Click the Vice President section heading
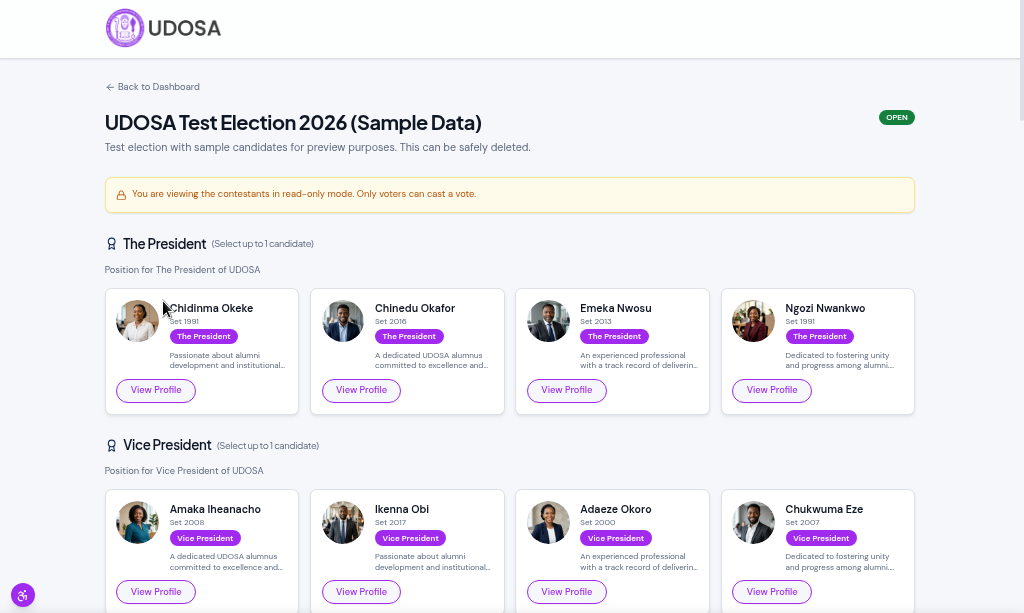The image size is (1024, 613). point(167,445)
